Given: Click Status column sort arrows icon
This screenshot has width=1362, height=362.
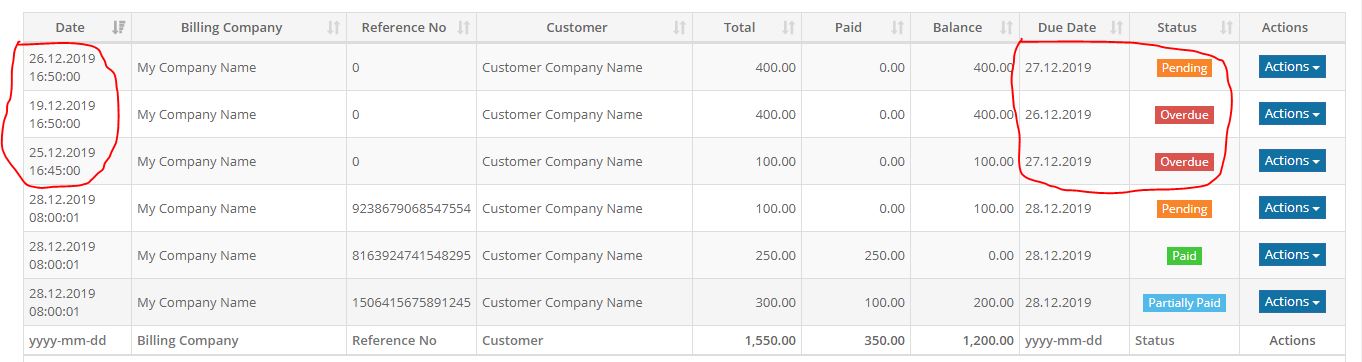Looking at the screenshot, I should (x=1227, y=28).
